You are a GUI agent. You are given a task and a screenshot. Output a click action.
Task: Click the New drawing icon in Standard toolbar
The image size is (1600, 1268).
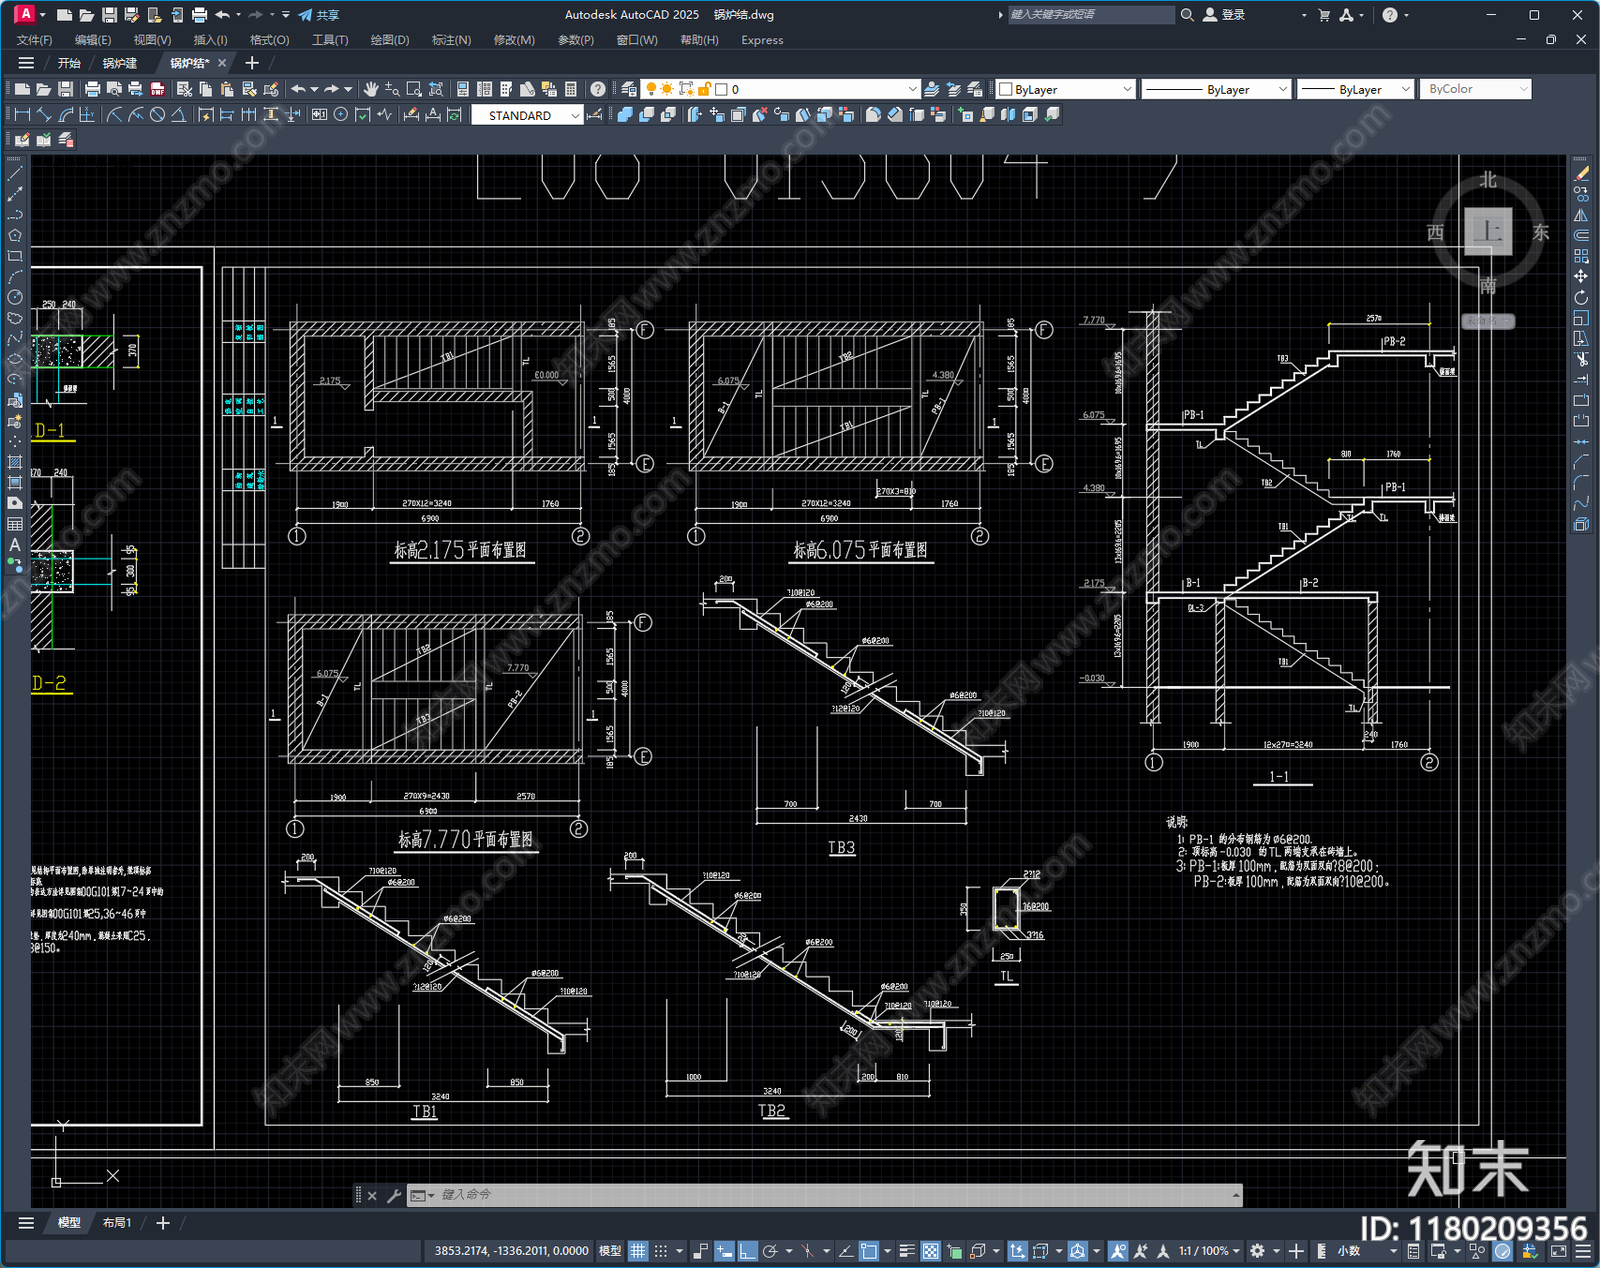pos(23,89)
